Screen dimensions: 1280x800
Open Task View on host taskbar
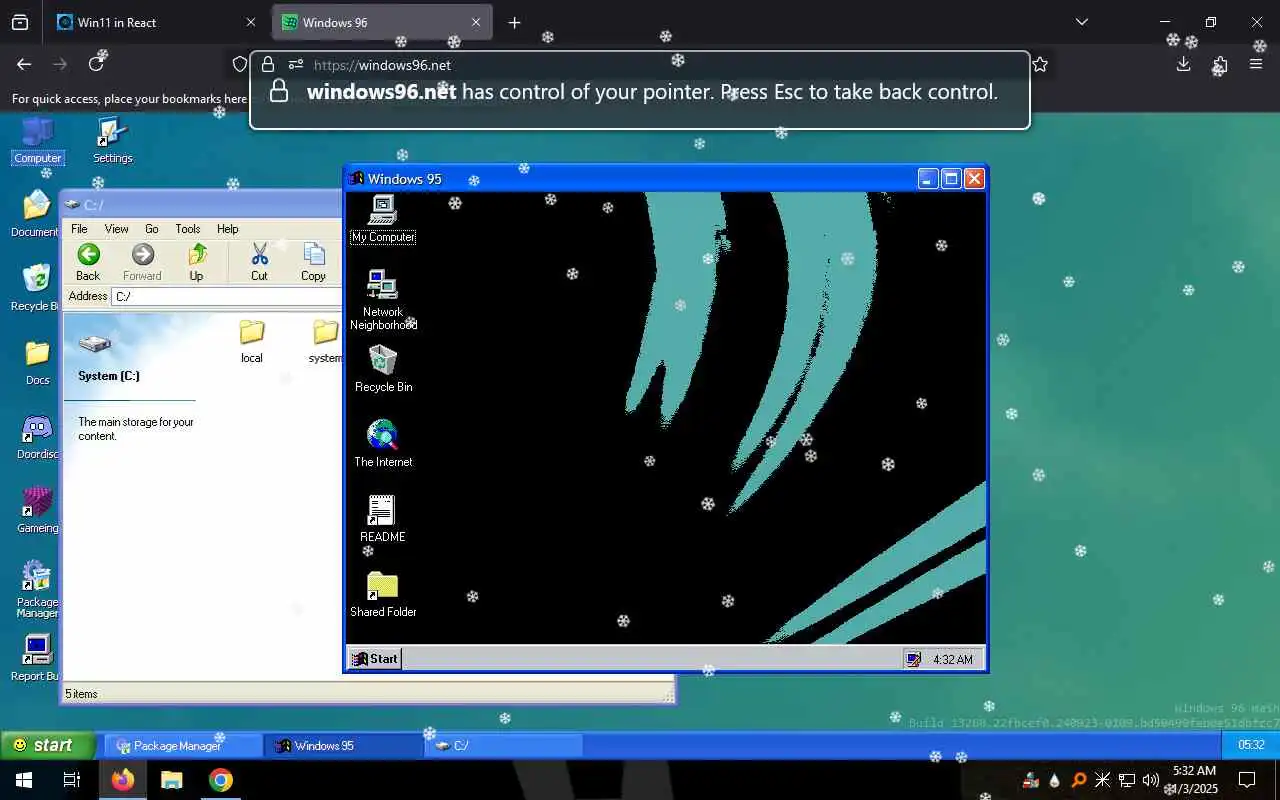tap(72, 780)
